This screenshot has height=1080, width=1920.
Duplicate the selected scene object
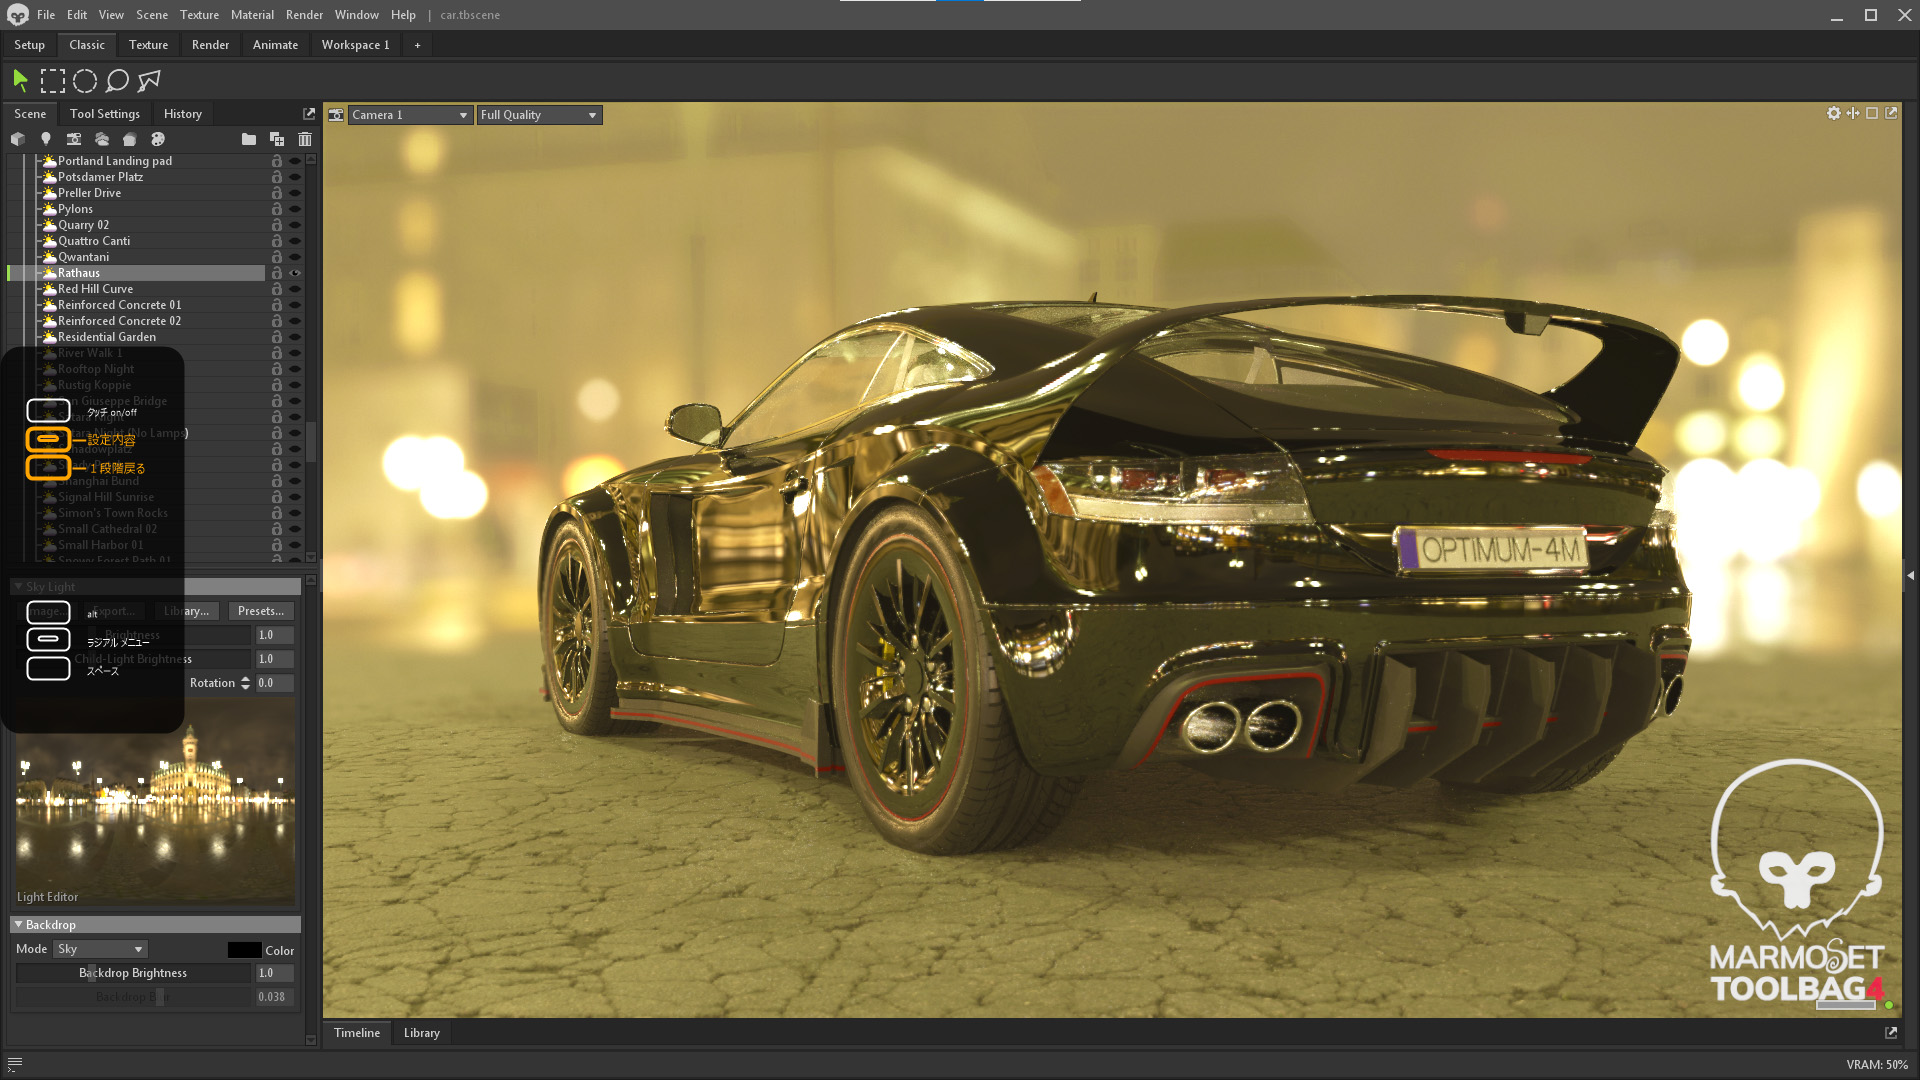pos(277,139)
